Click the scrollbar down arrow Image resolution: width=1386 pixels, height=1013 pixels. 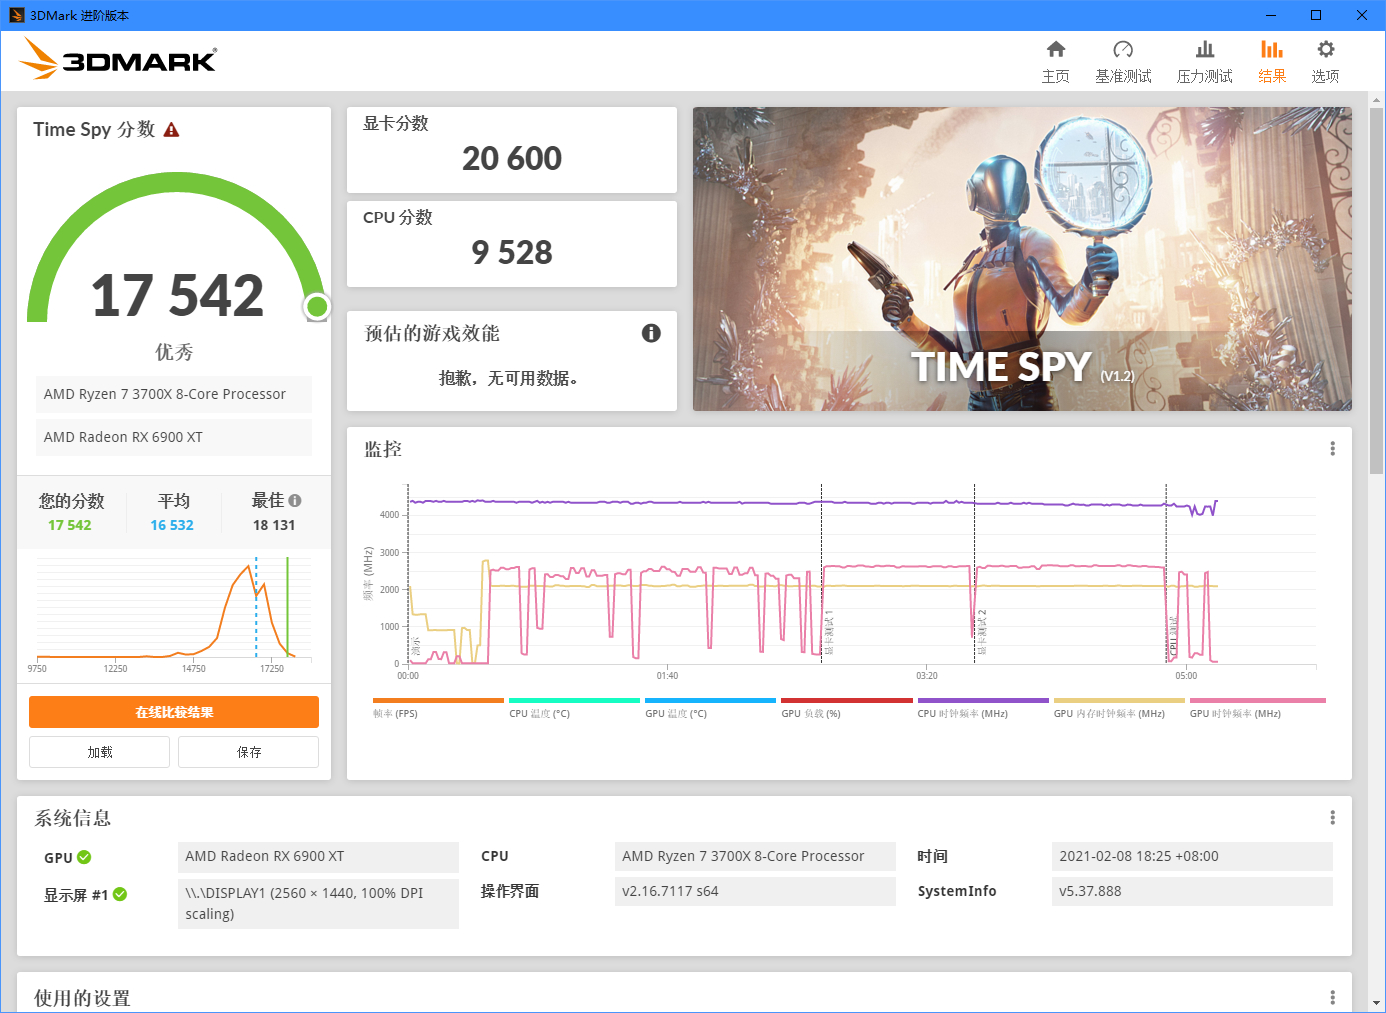tap(1377, 1002)
